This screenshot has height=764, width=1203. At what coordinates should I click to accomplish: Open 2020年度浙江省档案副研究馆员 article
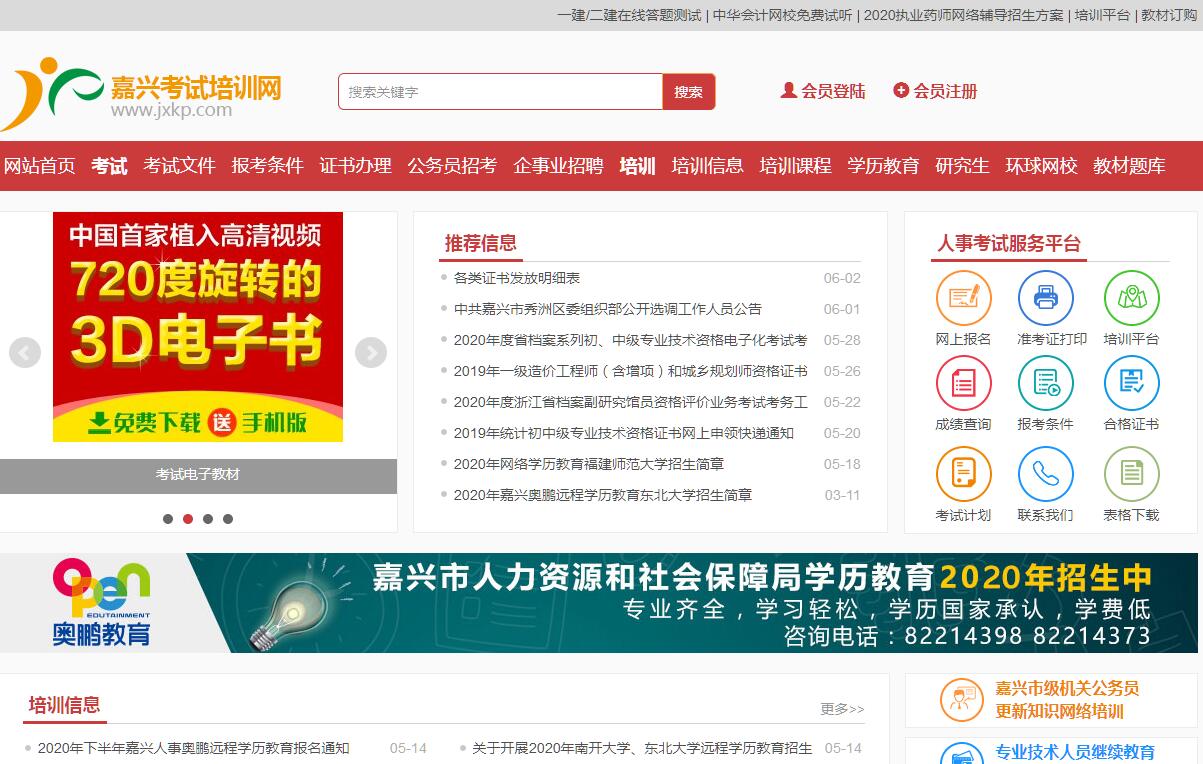630,402
